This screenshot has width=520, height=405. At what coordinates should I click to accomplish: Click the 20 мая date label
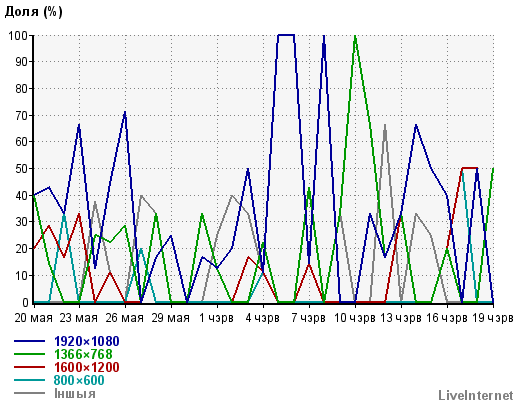click(x=33, y=318)
